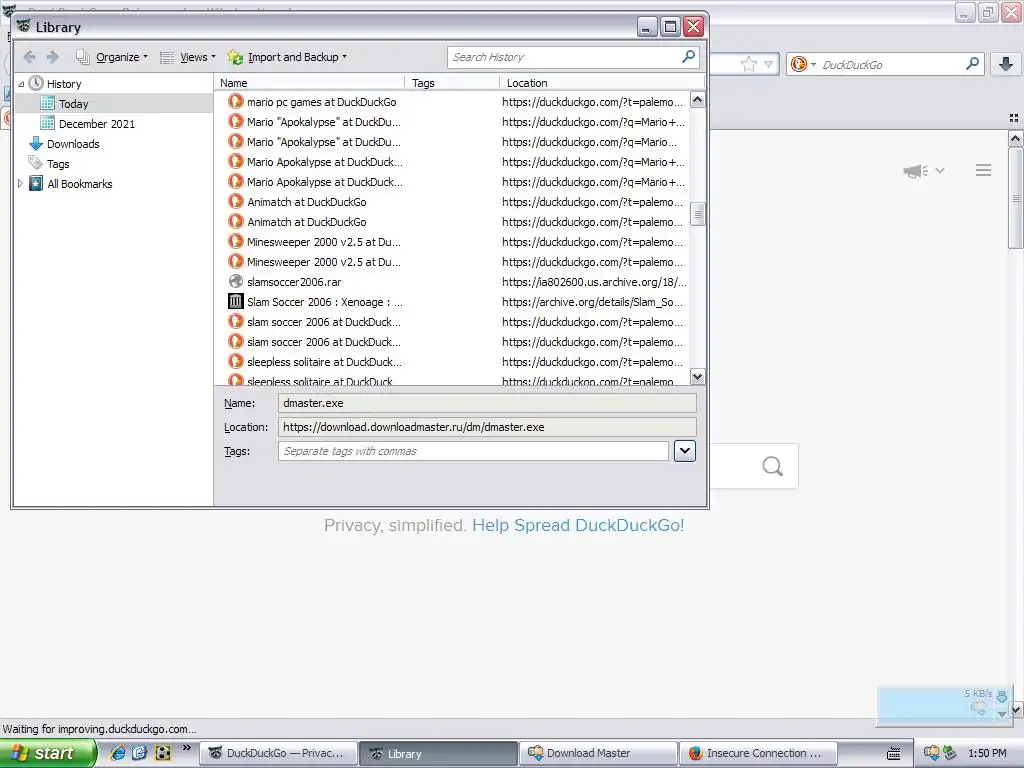Click the megaphone icon on DuckDuckGo page
Image resolution: width=1024 pixels, height=768 pixels.
point(916,171)
